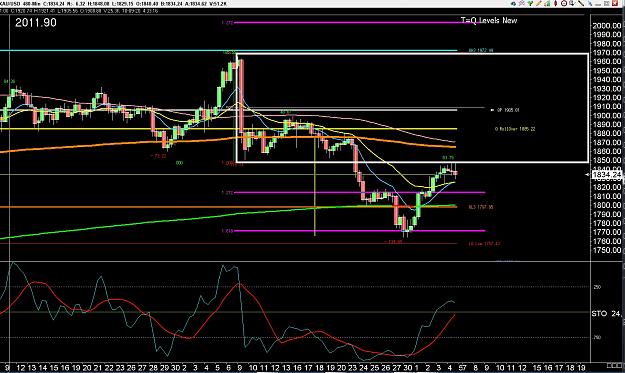
Task: Click the highlighted 1834.24 current price tag
Action: [606, 175]
